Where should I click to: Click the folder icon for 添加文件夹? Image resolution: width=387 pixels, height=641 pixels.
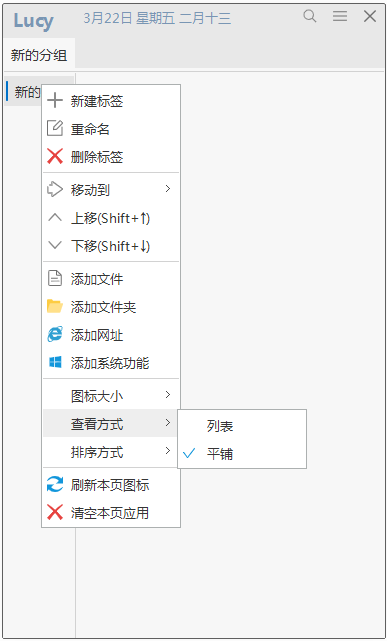pos(55,307)
